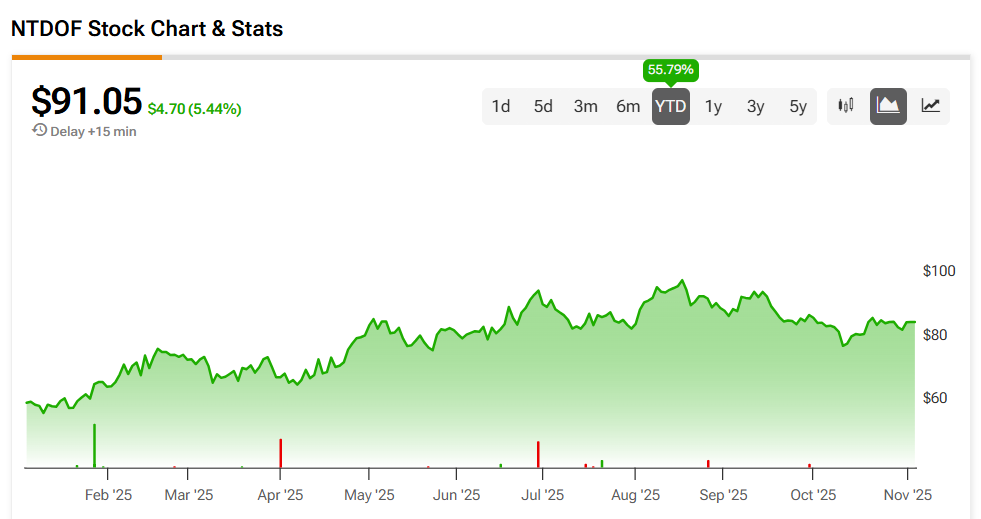Choose the 6m time range

[628, 106]
